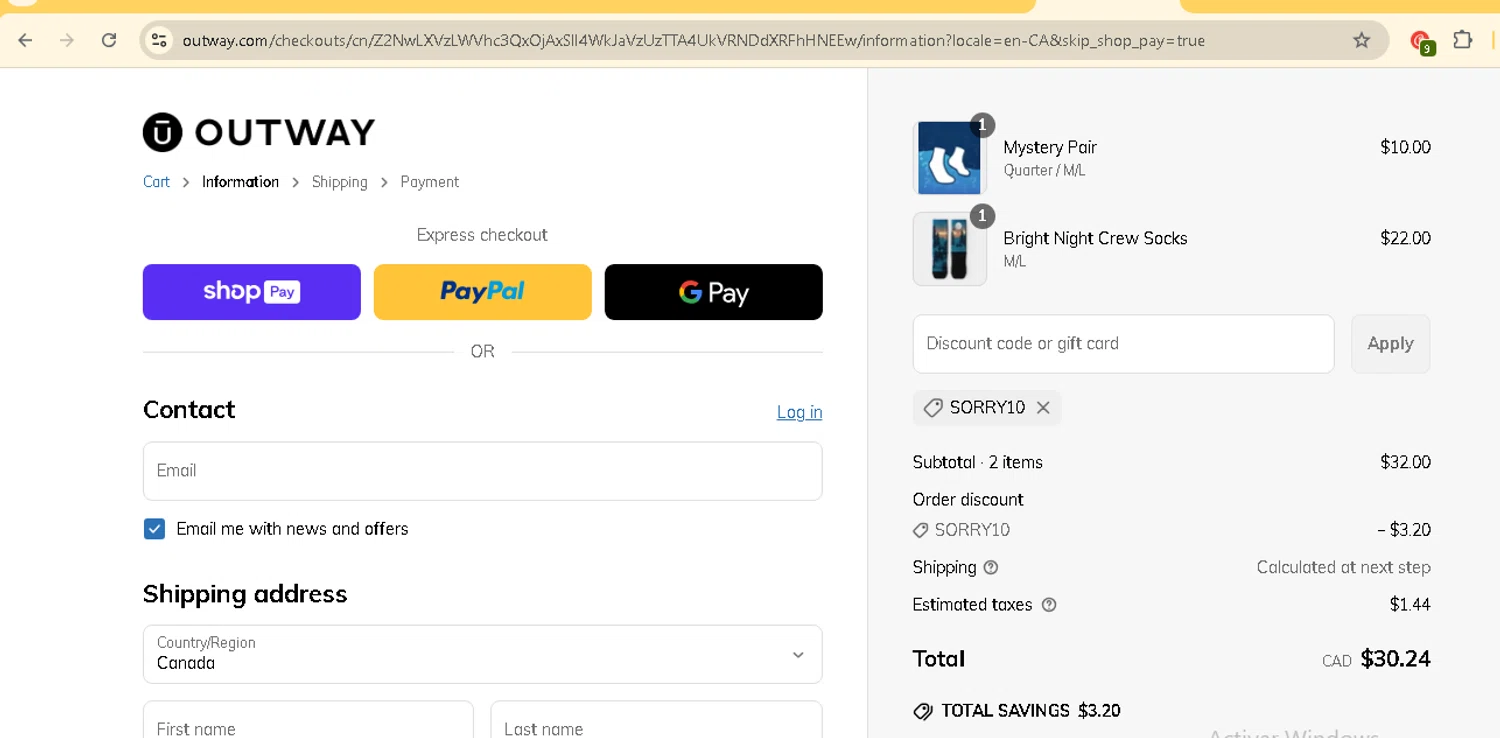Go forward with the browser forward arrow
The image size is (1500, 738).
point(67,40)
